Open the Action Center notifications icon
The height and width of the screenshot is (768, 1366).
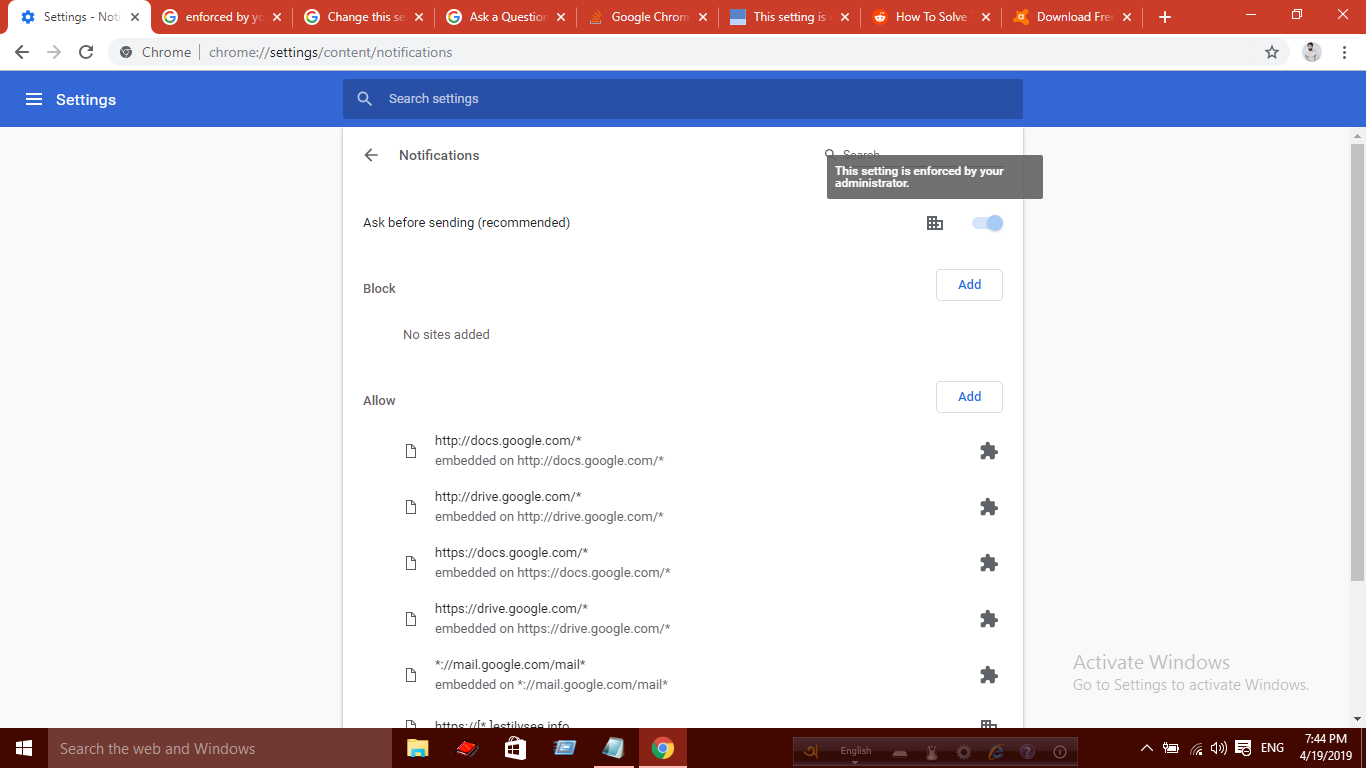point(1243,748)
